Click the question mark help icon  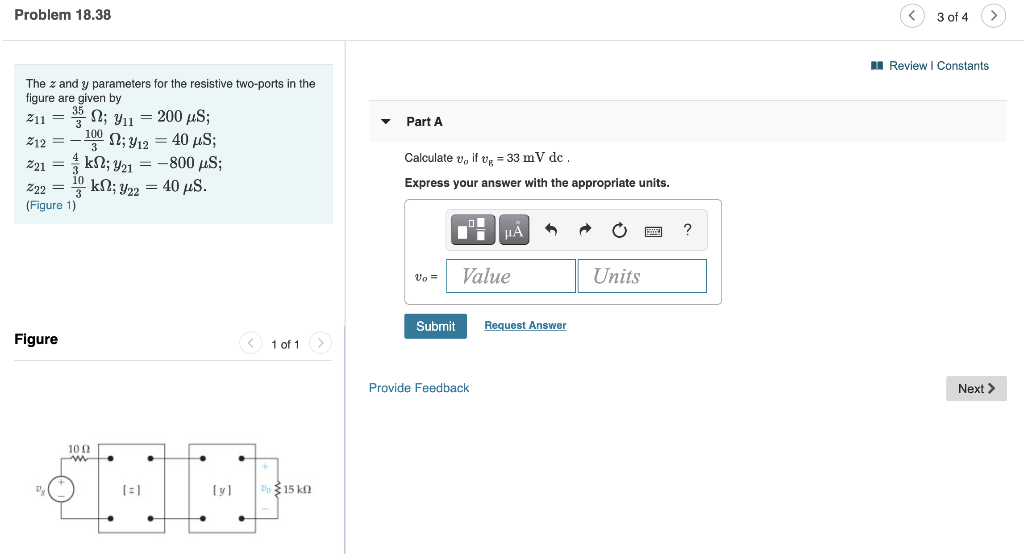pos(687,229)
